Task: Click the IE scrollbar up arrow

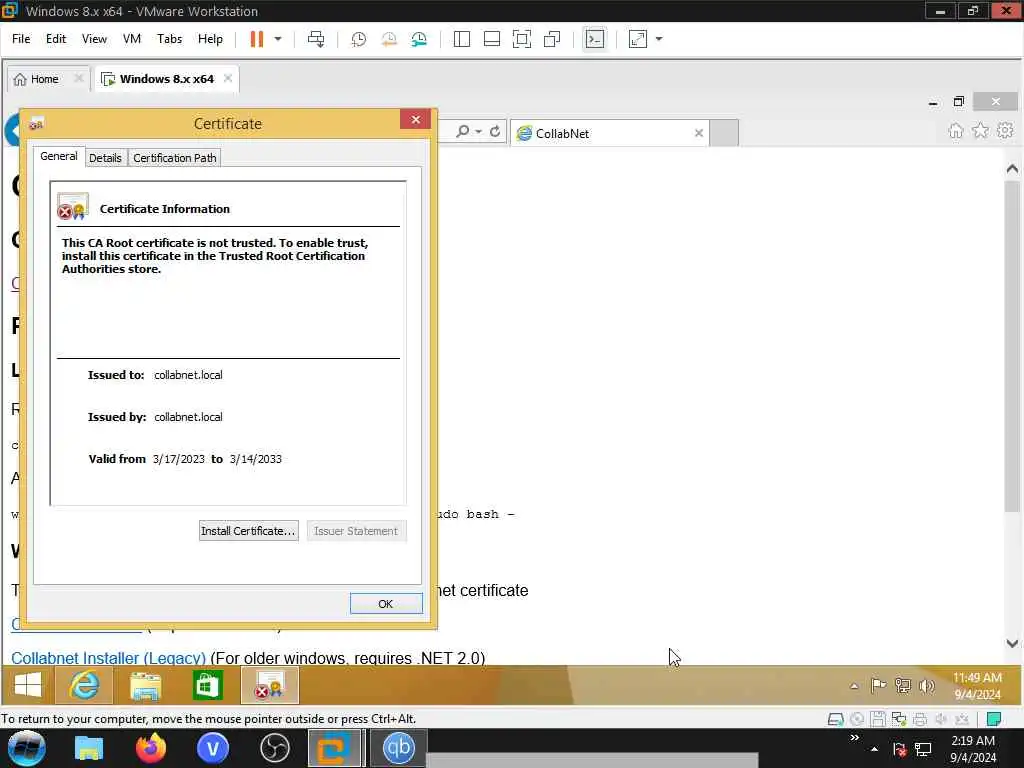Action: click(1012, 169)
